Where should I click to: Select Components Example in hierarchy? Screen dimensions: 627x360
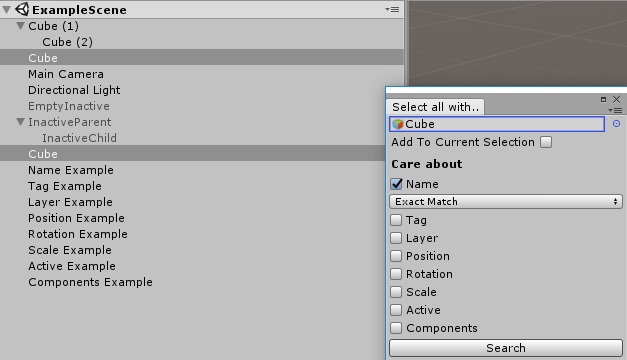click(x=90, y=282)
